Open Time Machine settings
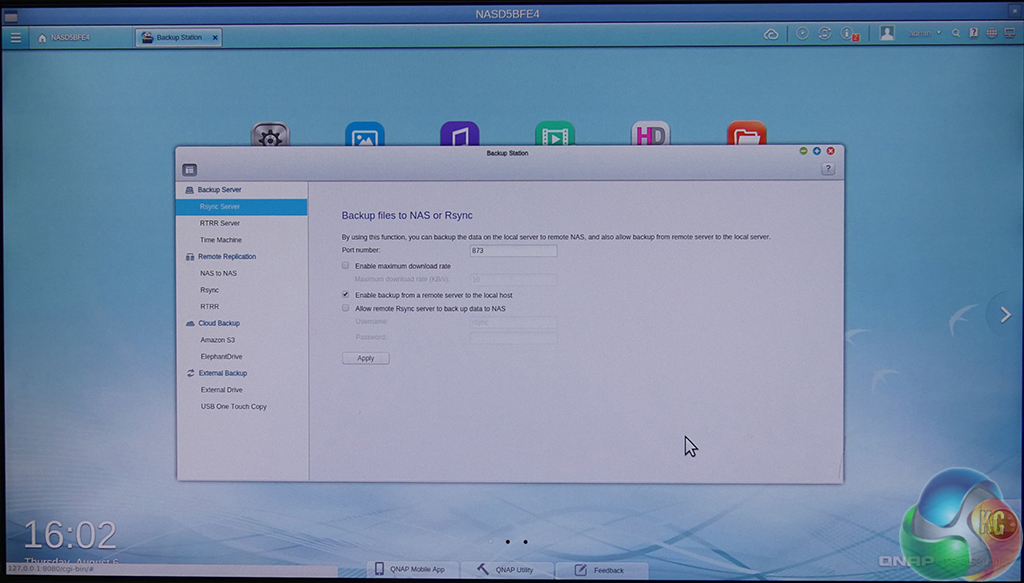 coord(221,240)
